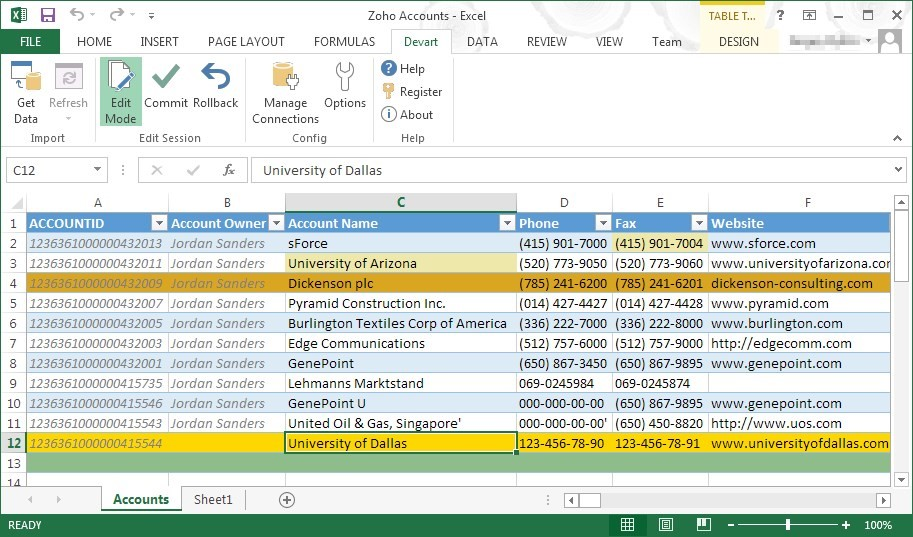Switch to the REVIEW ribbon tab
The image size is (913, 537).
[x=546, y=41]
